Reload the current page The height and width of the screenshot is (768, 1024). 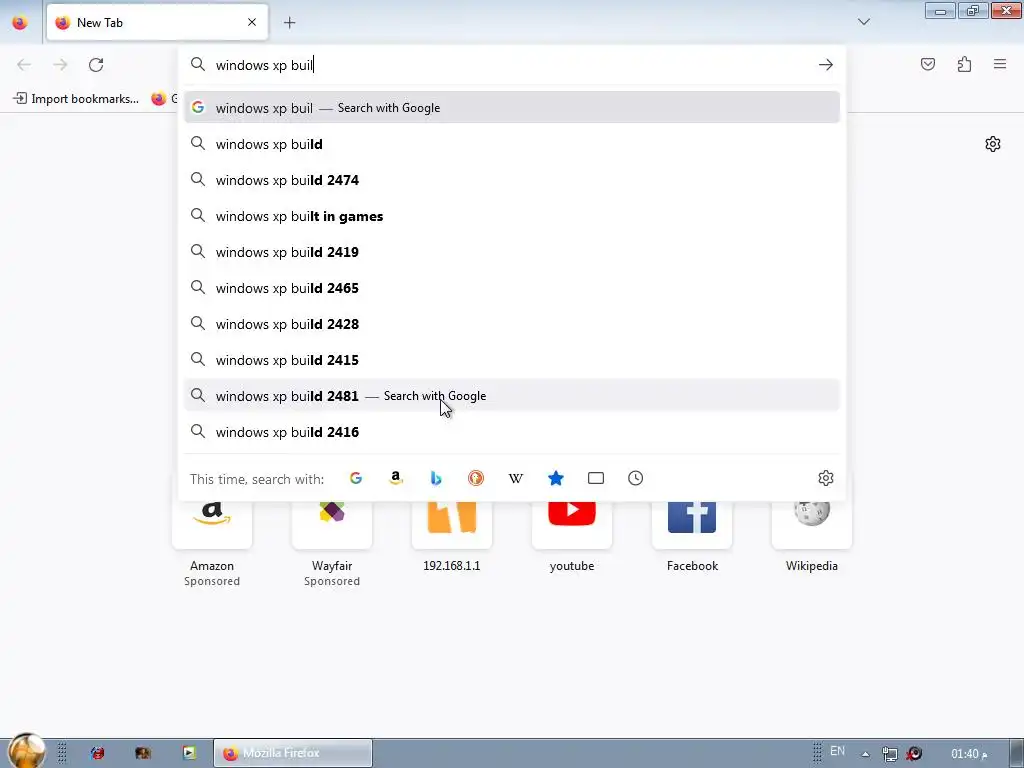point(96,65)
